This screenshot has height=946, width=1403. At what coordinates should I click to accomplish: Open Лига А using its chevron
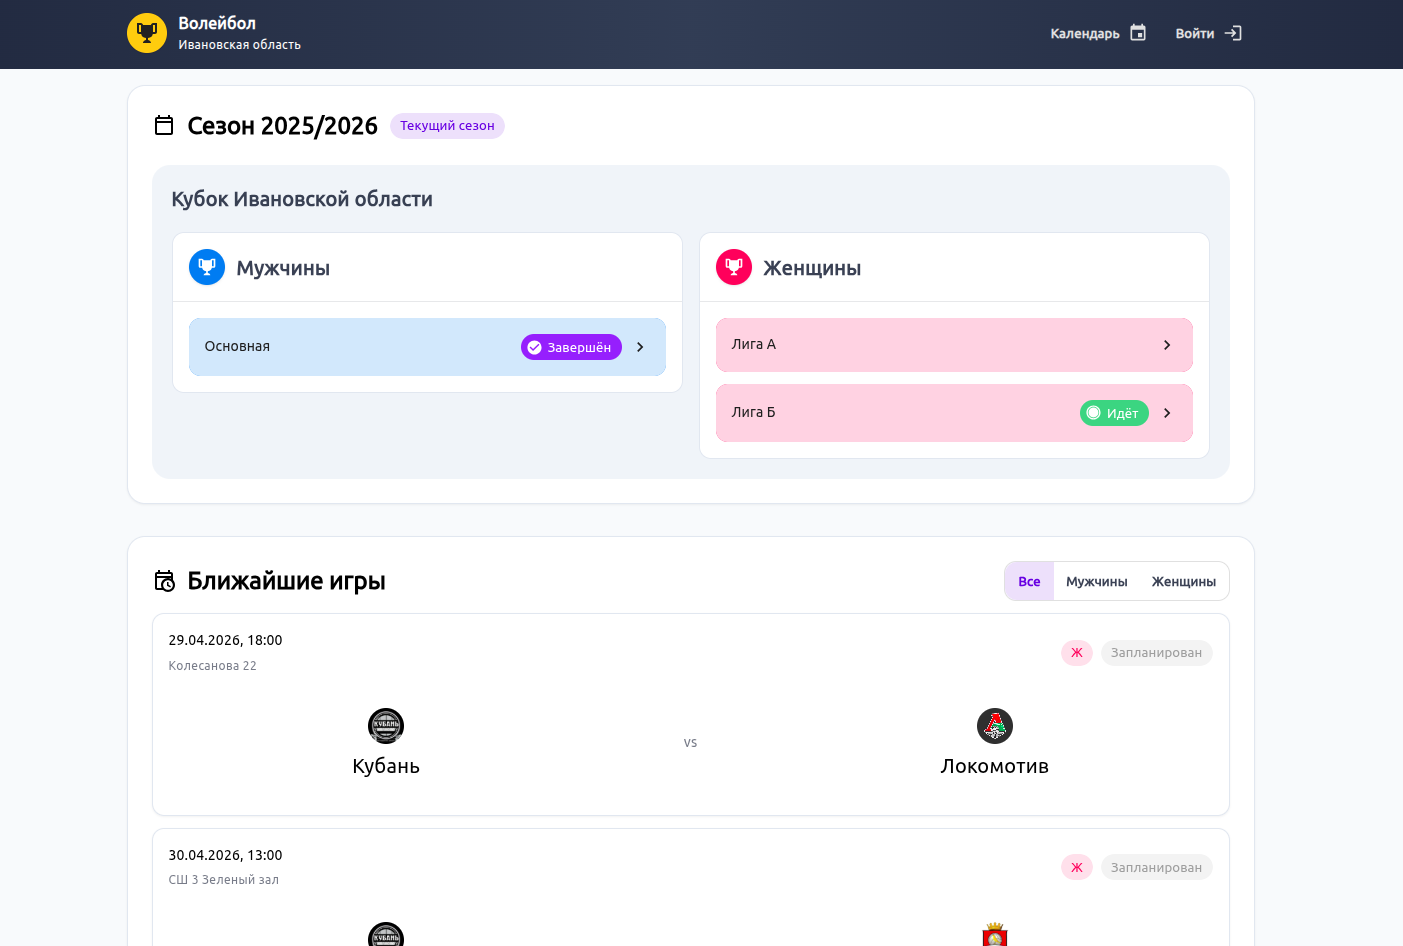tap(1167, 345)
